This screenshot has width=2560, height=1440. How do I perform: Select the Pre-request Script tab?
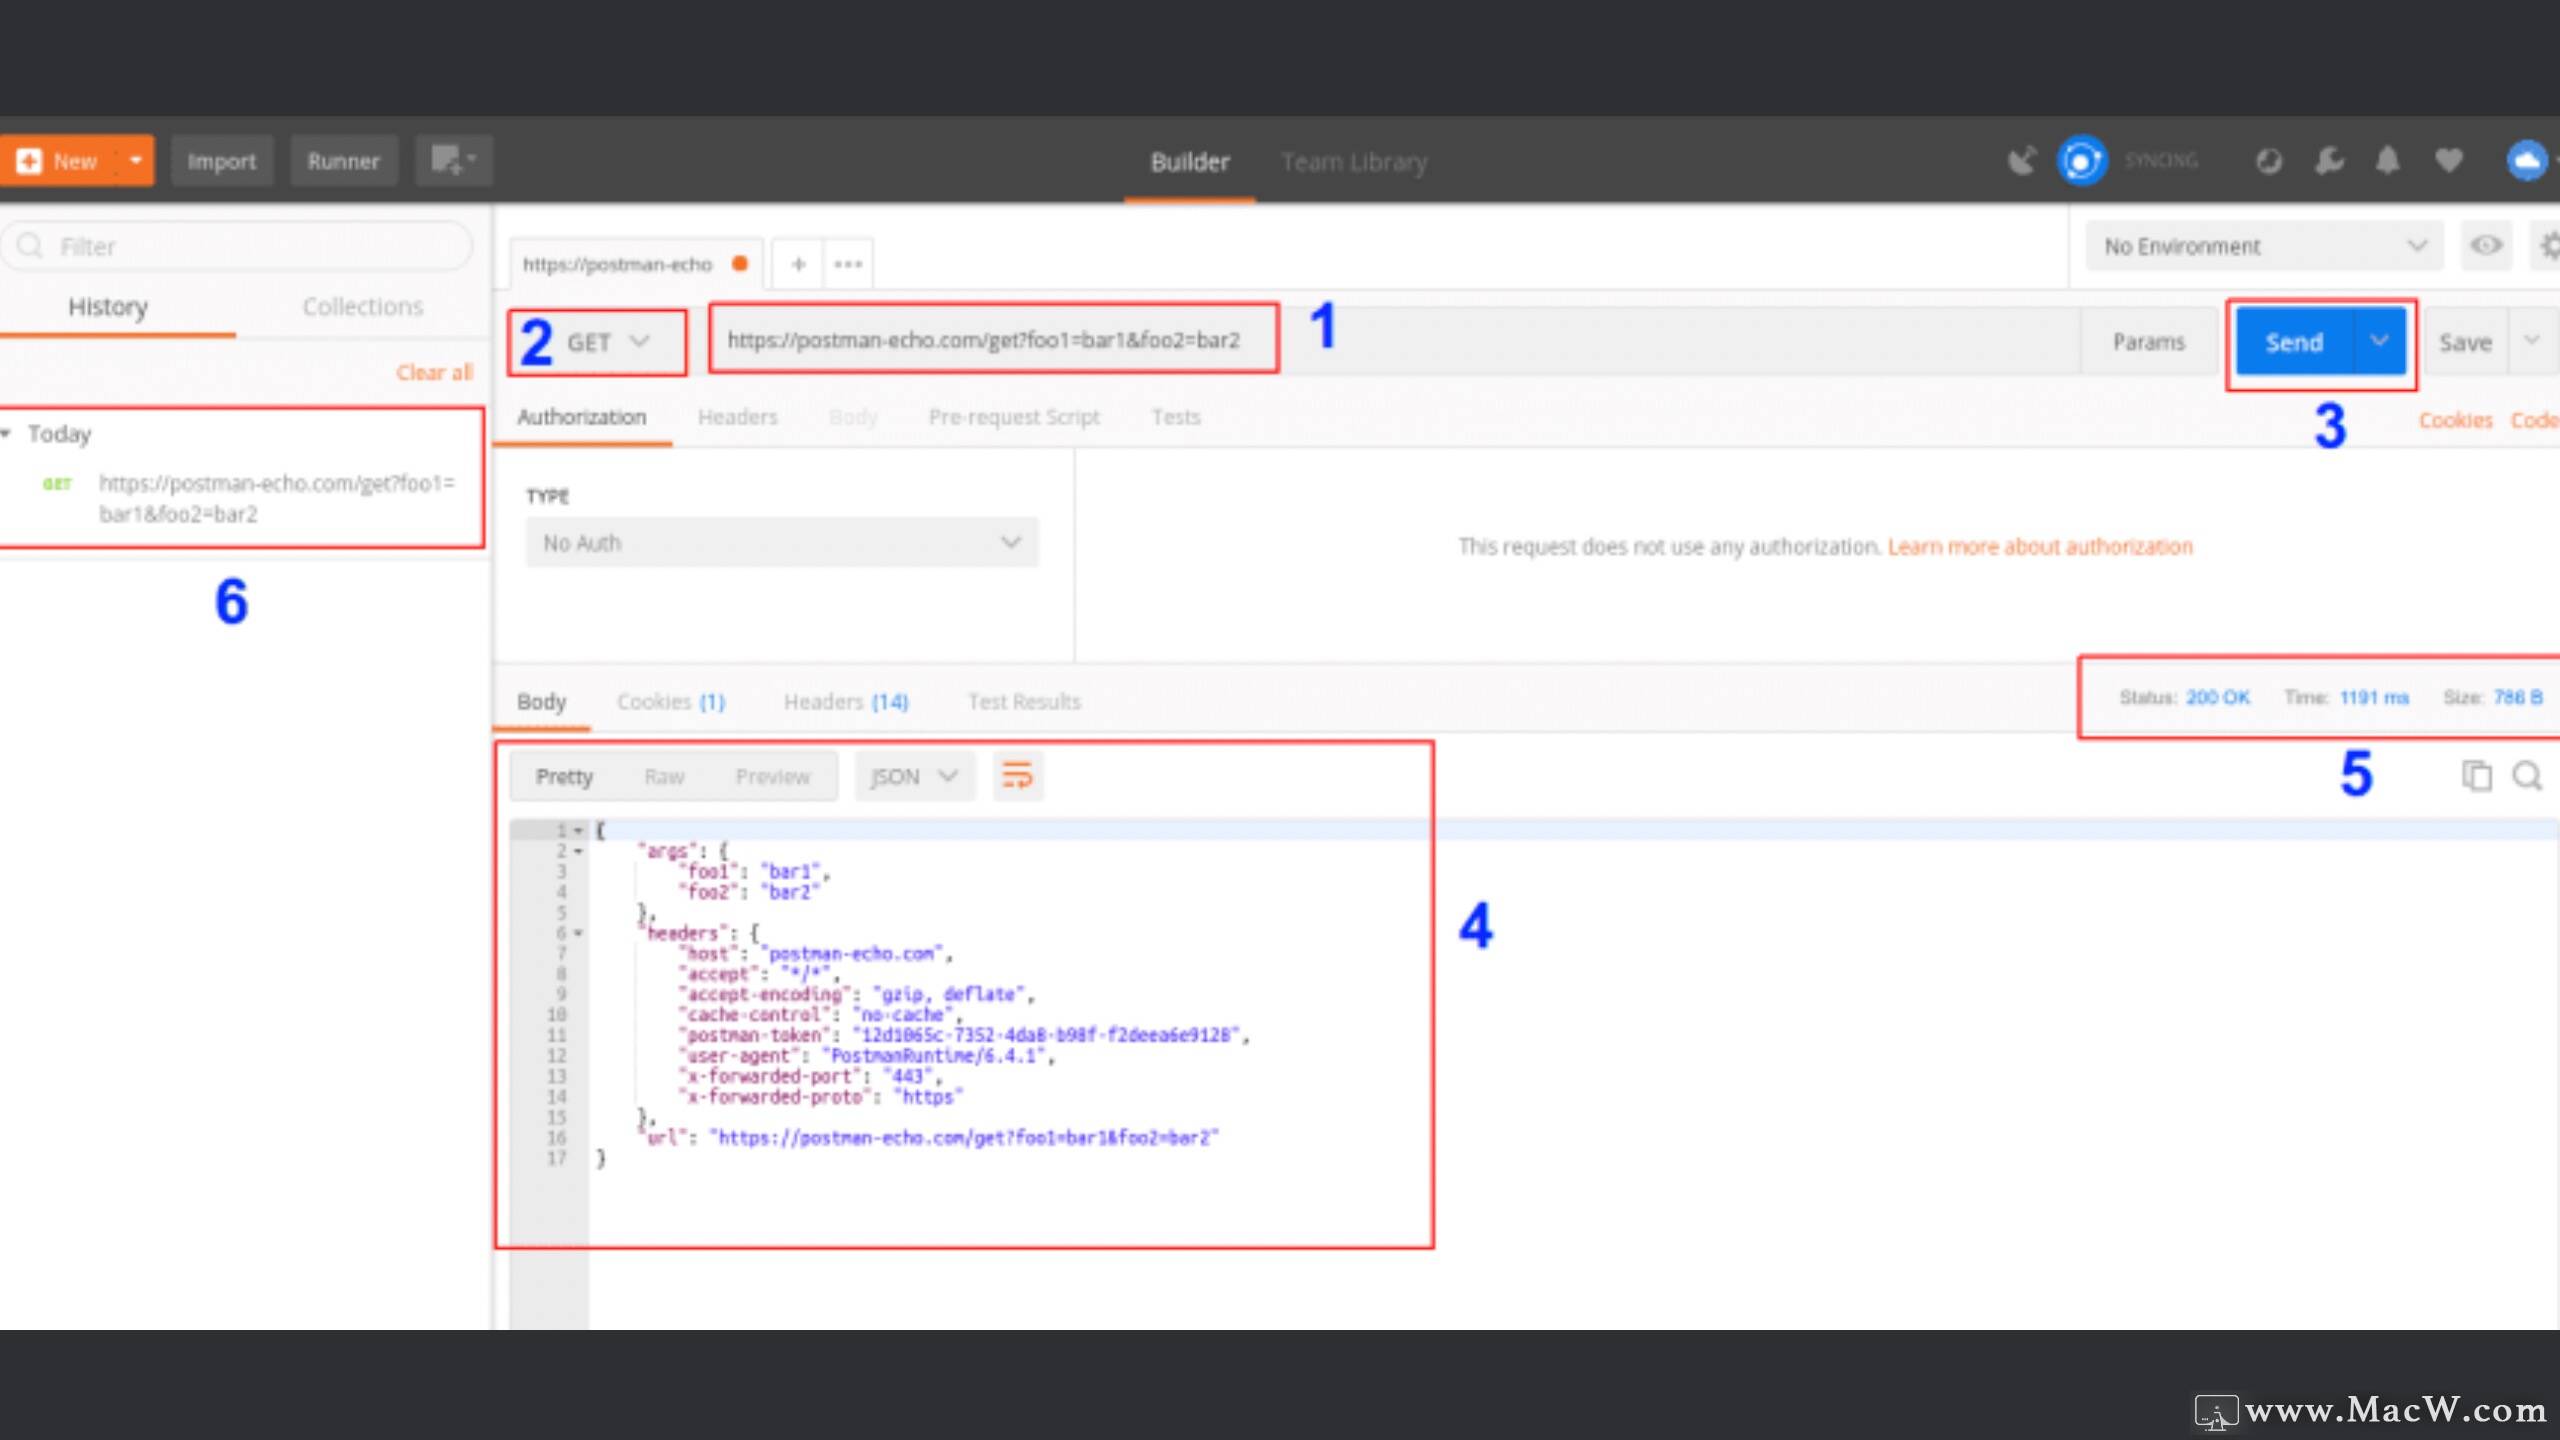point(1014,417)
